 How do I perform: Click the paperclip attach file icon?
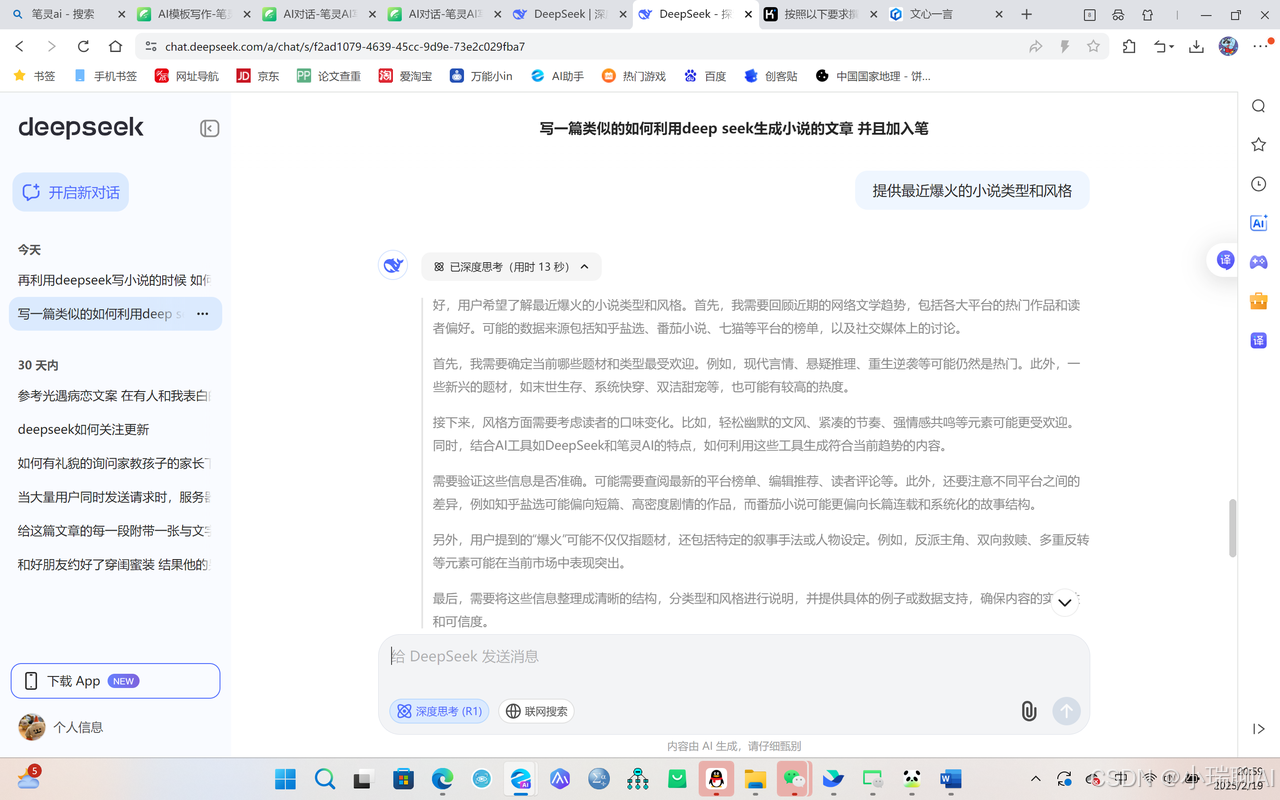(x=1028, y=711)
